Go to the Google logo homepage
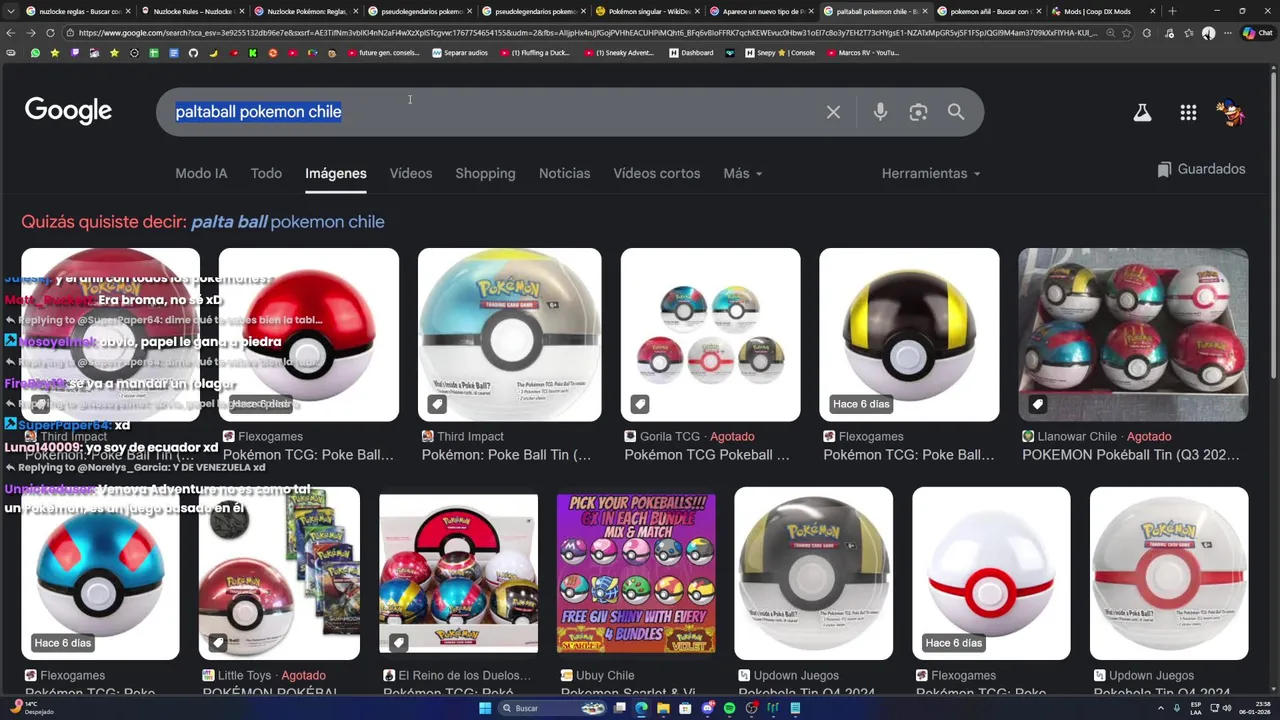The height and width of the screenshot is (720, 1280). click(x=68, y=111)
